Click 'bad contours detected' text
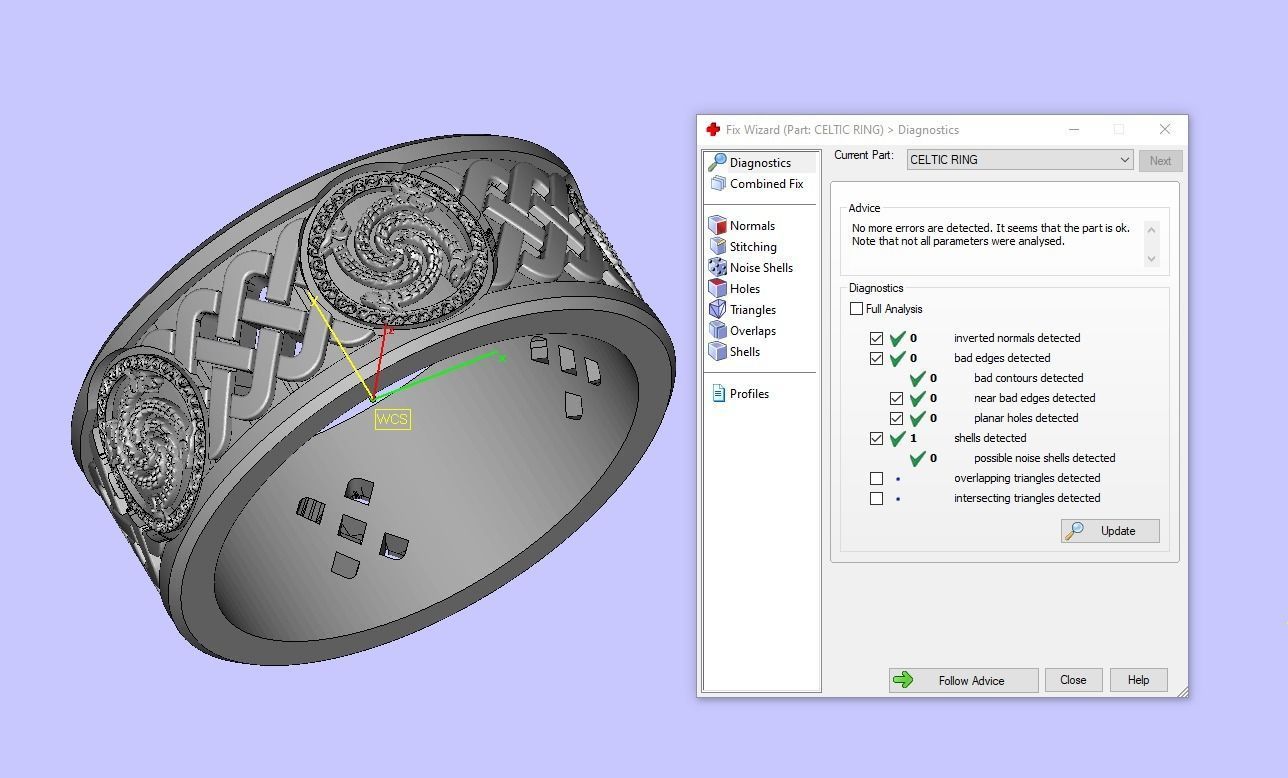 (x=1029, y=378)
